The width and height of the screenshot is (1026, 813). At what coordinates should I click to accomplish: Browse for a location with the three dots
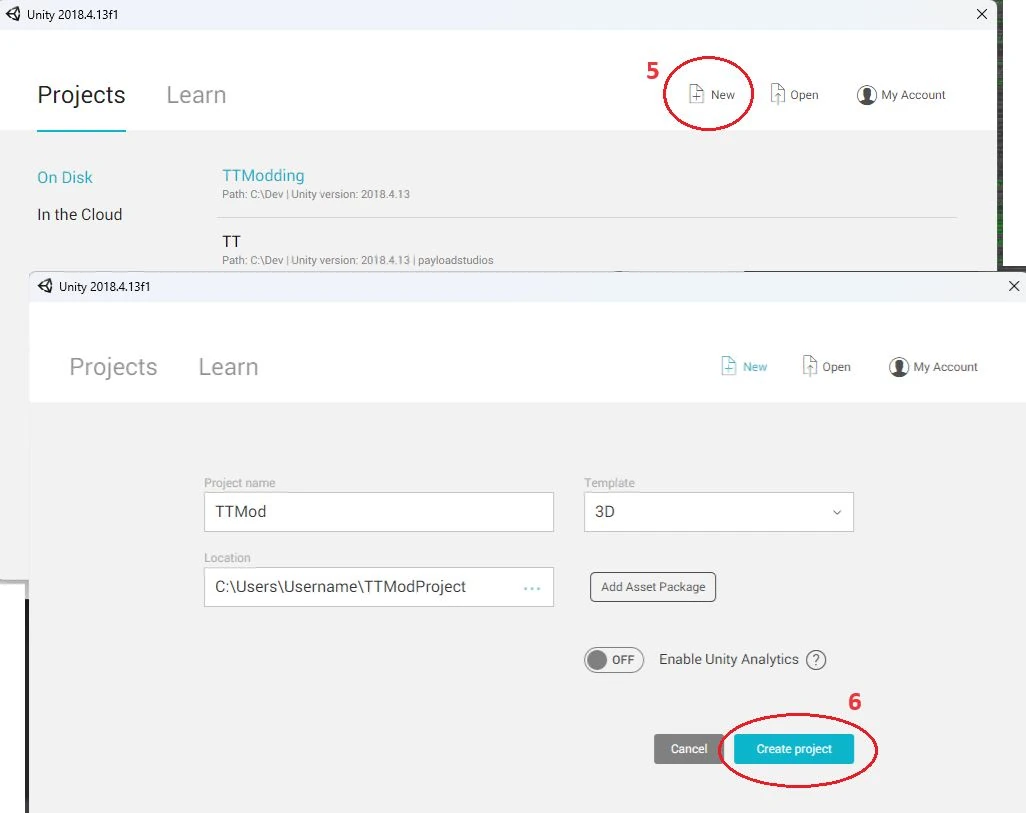(532, 588)
